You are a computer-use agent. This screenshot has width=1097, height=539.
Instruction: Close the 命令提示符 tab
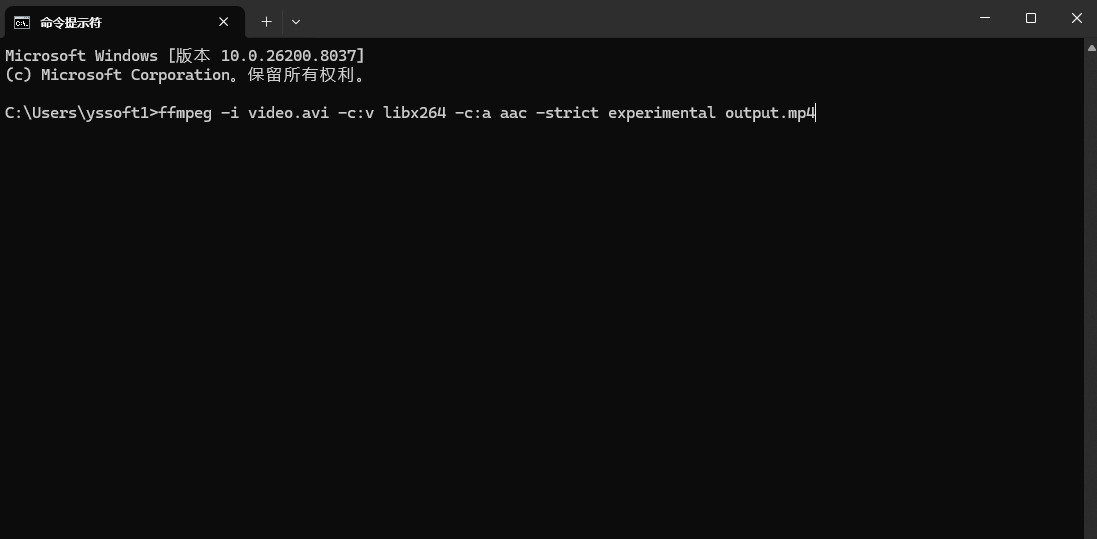pyautogui.click(x=224, y=22)
